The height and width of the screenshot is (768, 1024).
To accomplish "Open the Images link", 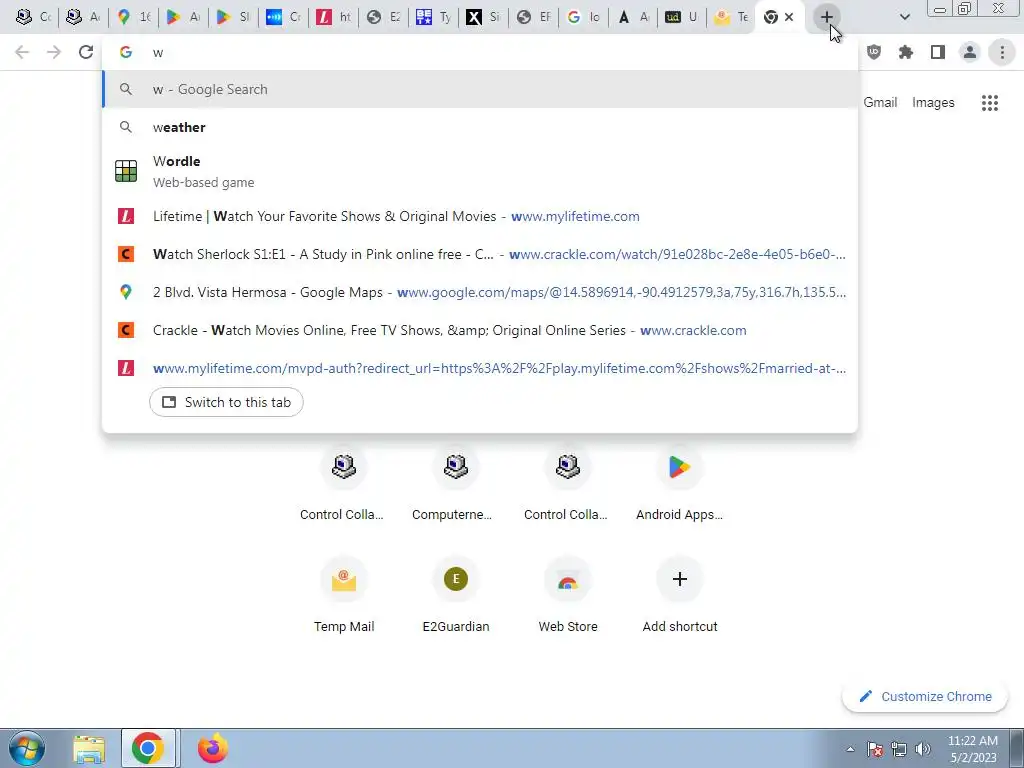I will click(x=933, y=103).
